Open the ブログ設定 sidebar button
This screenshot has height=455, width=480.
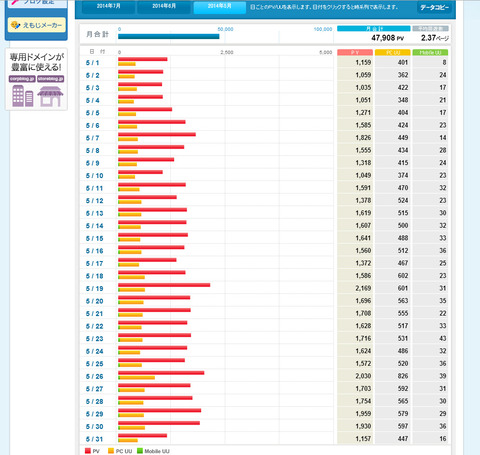point(37,3)
